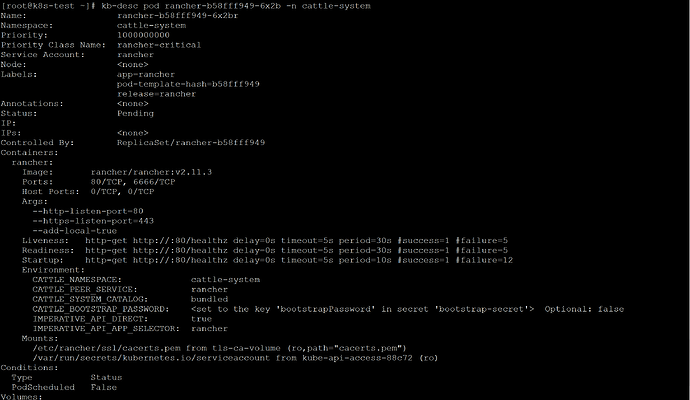Click the Pending status value
This screenshot has width=690, height=400.
[136, 113]
